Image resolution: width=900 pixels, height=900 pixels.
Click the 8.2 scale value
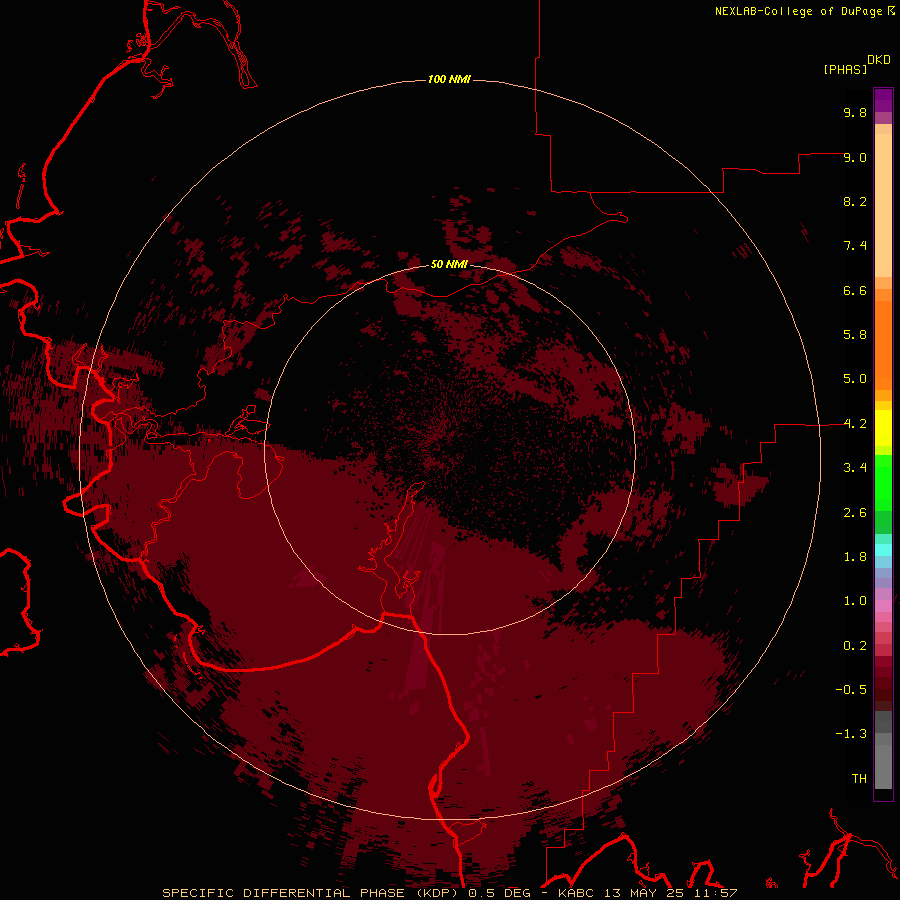(855, 201)
